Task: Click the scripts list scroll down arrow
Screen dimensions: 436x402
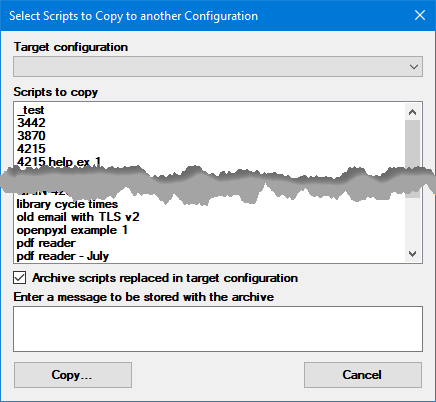Action: pyautogui.click(x=413, y=254)
